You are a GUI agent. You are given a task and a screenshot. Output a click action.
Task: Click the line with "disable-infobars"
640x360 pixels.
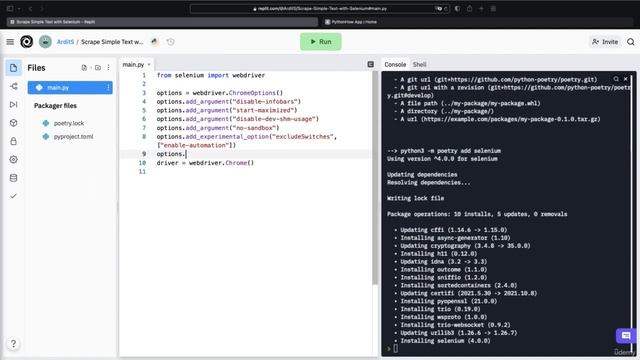[x=229, y=101]
